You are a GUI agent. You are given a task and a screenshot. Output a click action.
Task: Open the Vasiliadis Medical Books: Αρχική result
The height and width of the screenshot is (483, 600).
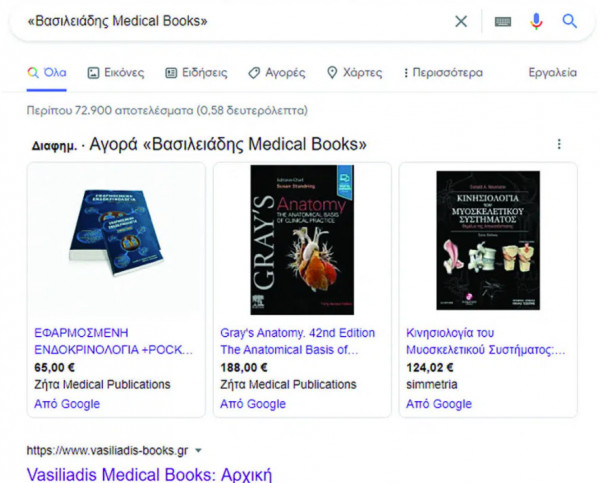149,473
